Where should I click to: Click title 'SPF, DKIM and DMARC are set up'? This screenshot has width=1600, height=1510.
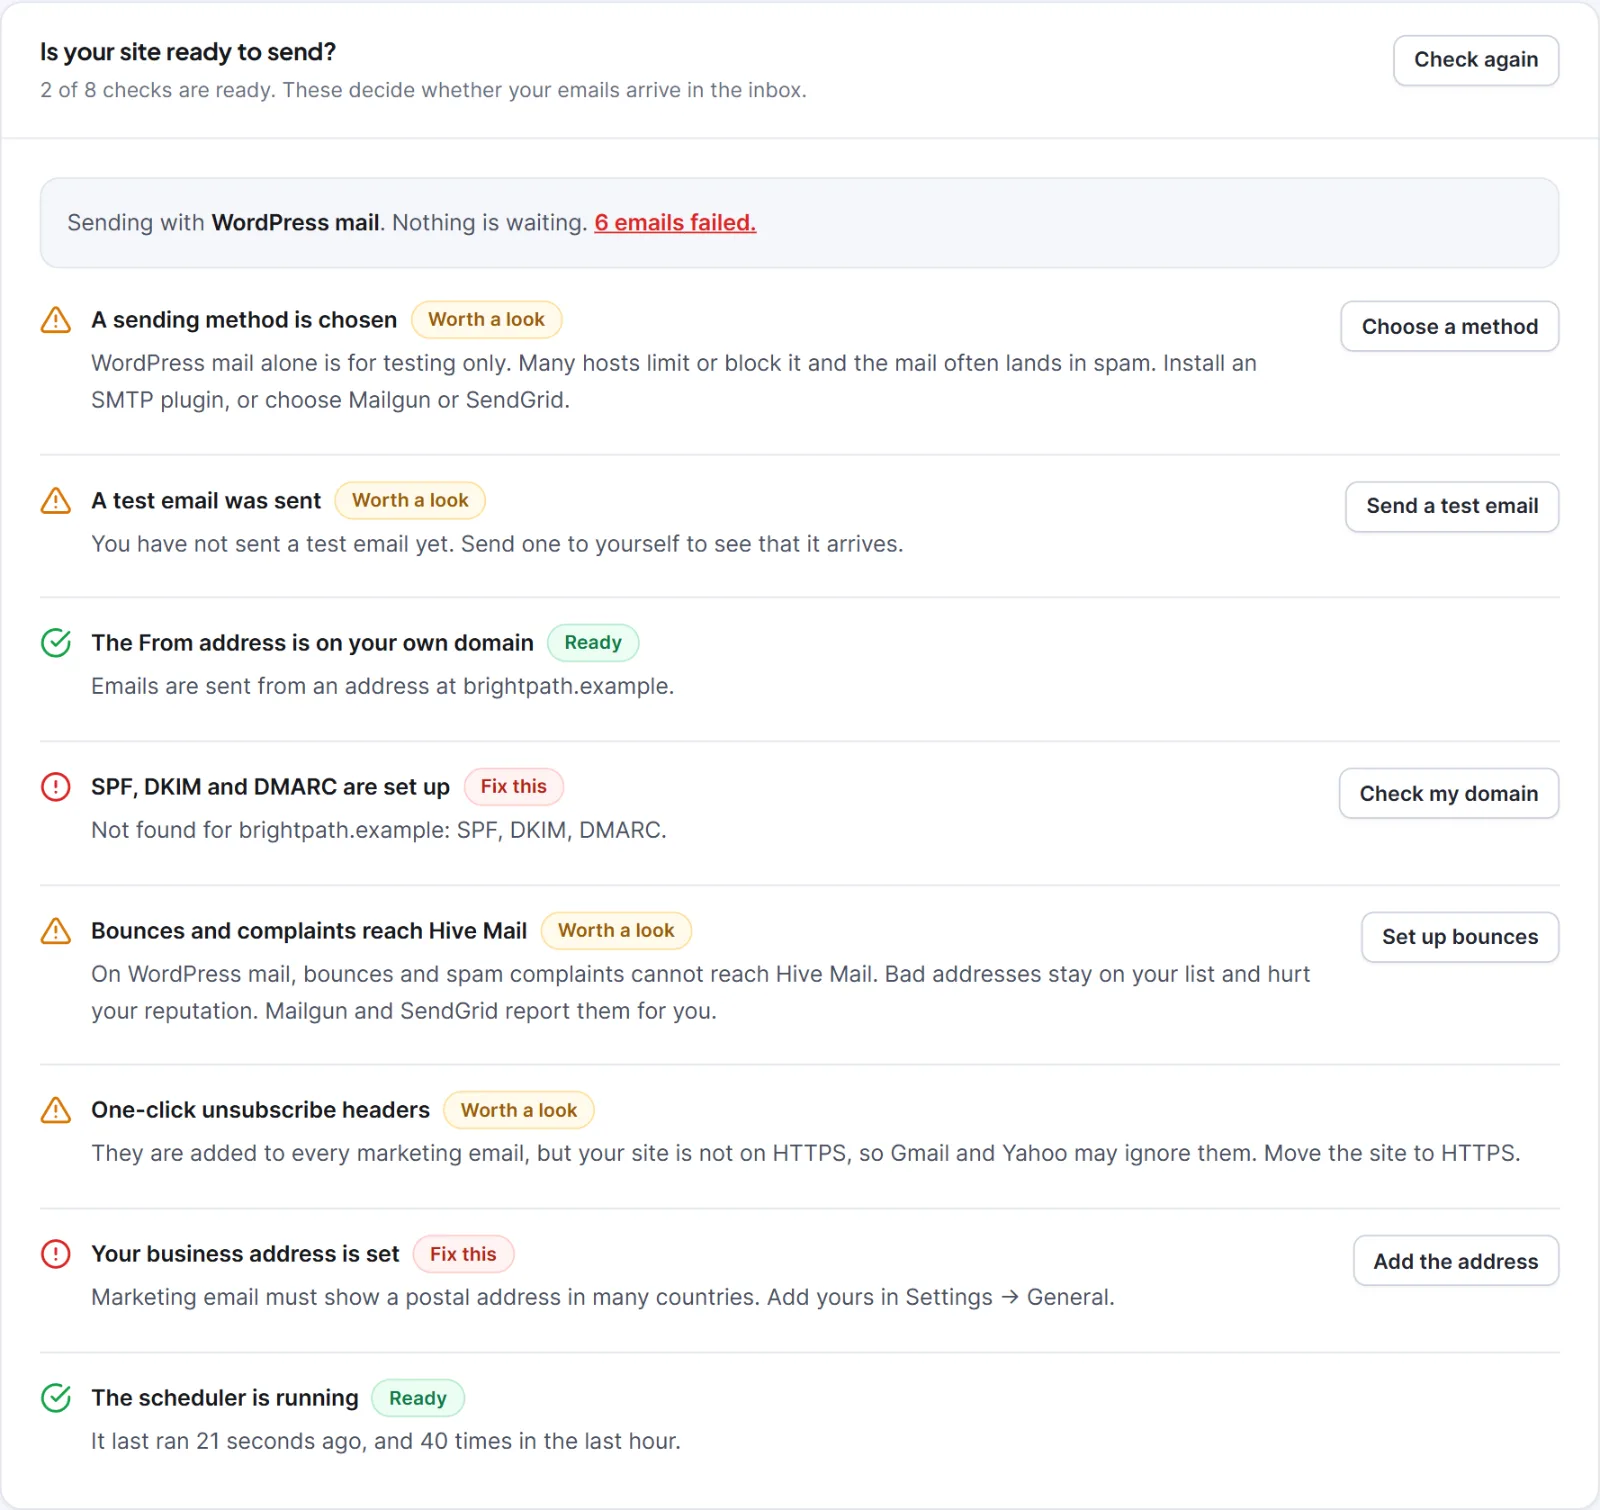pos(270,787)
